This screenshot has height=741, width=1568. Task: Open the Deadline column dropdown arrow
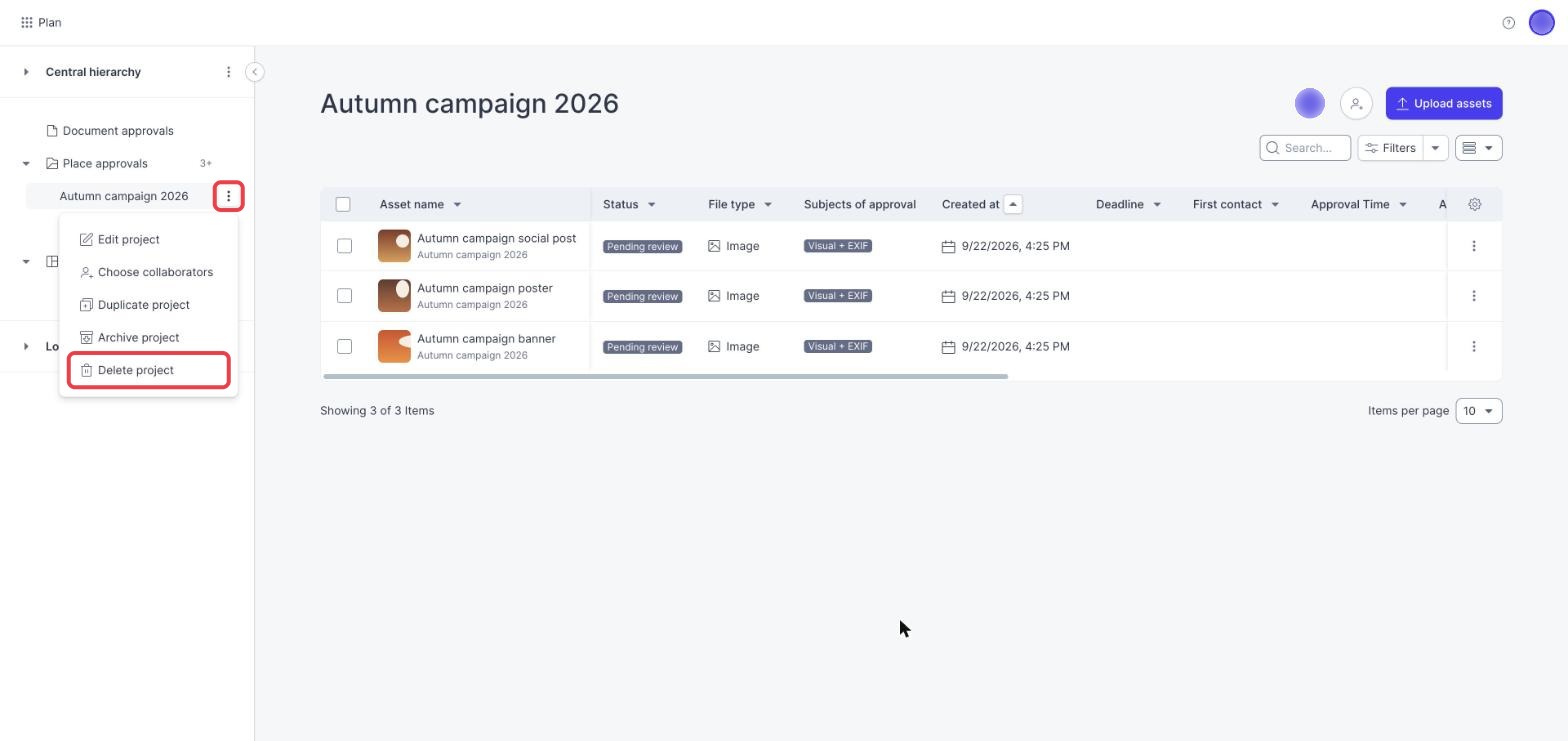[1157, 205]
